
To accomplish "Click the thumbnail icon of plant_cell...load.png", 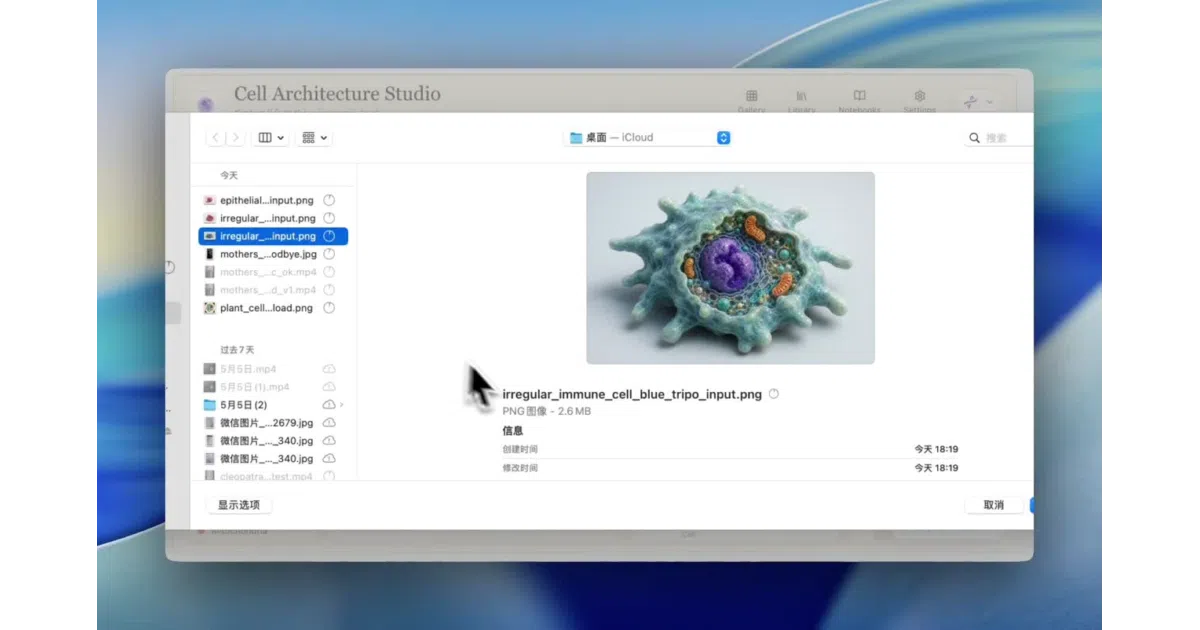I will (210, 308).
